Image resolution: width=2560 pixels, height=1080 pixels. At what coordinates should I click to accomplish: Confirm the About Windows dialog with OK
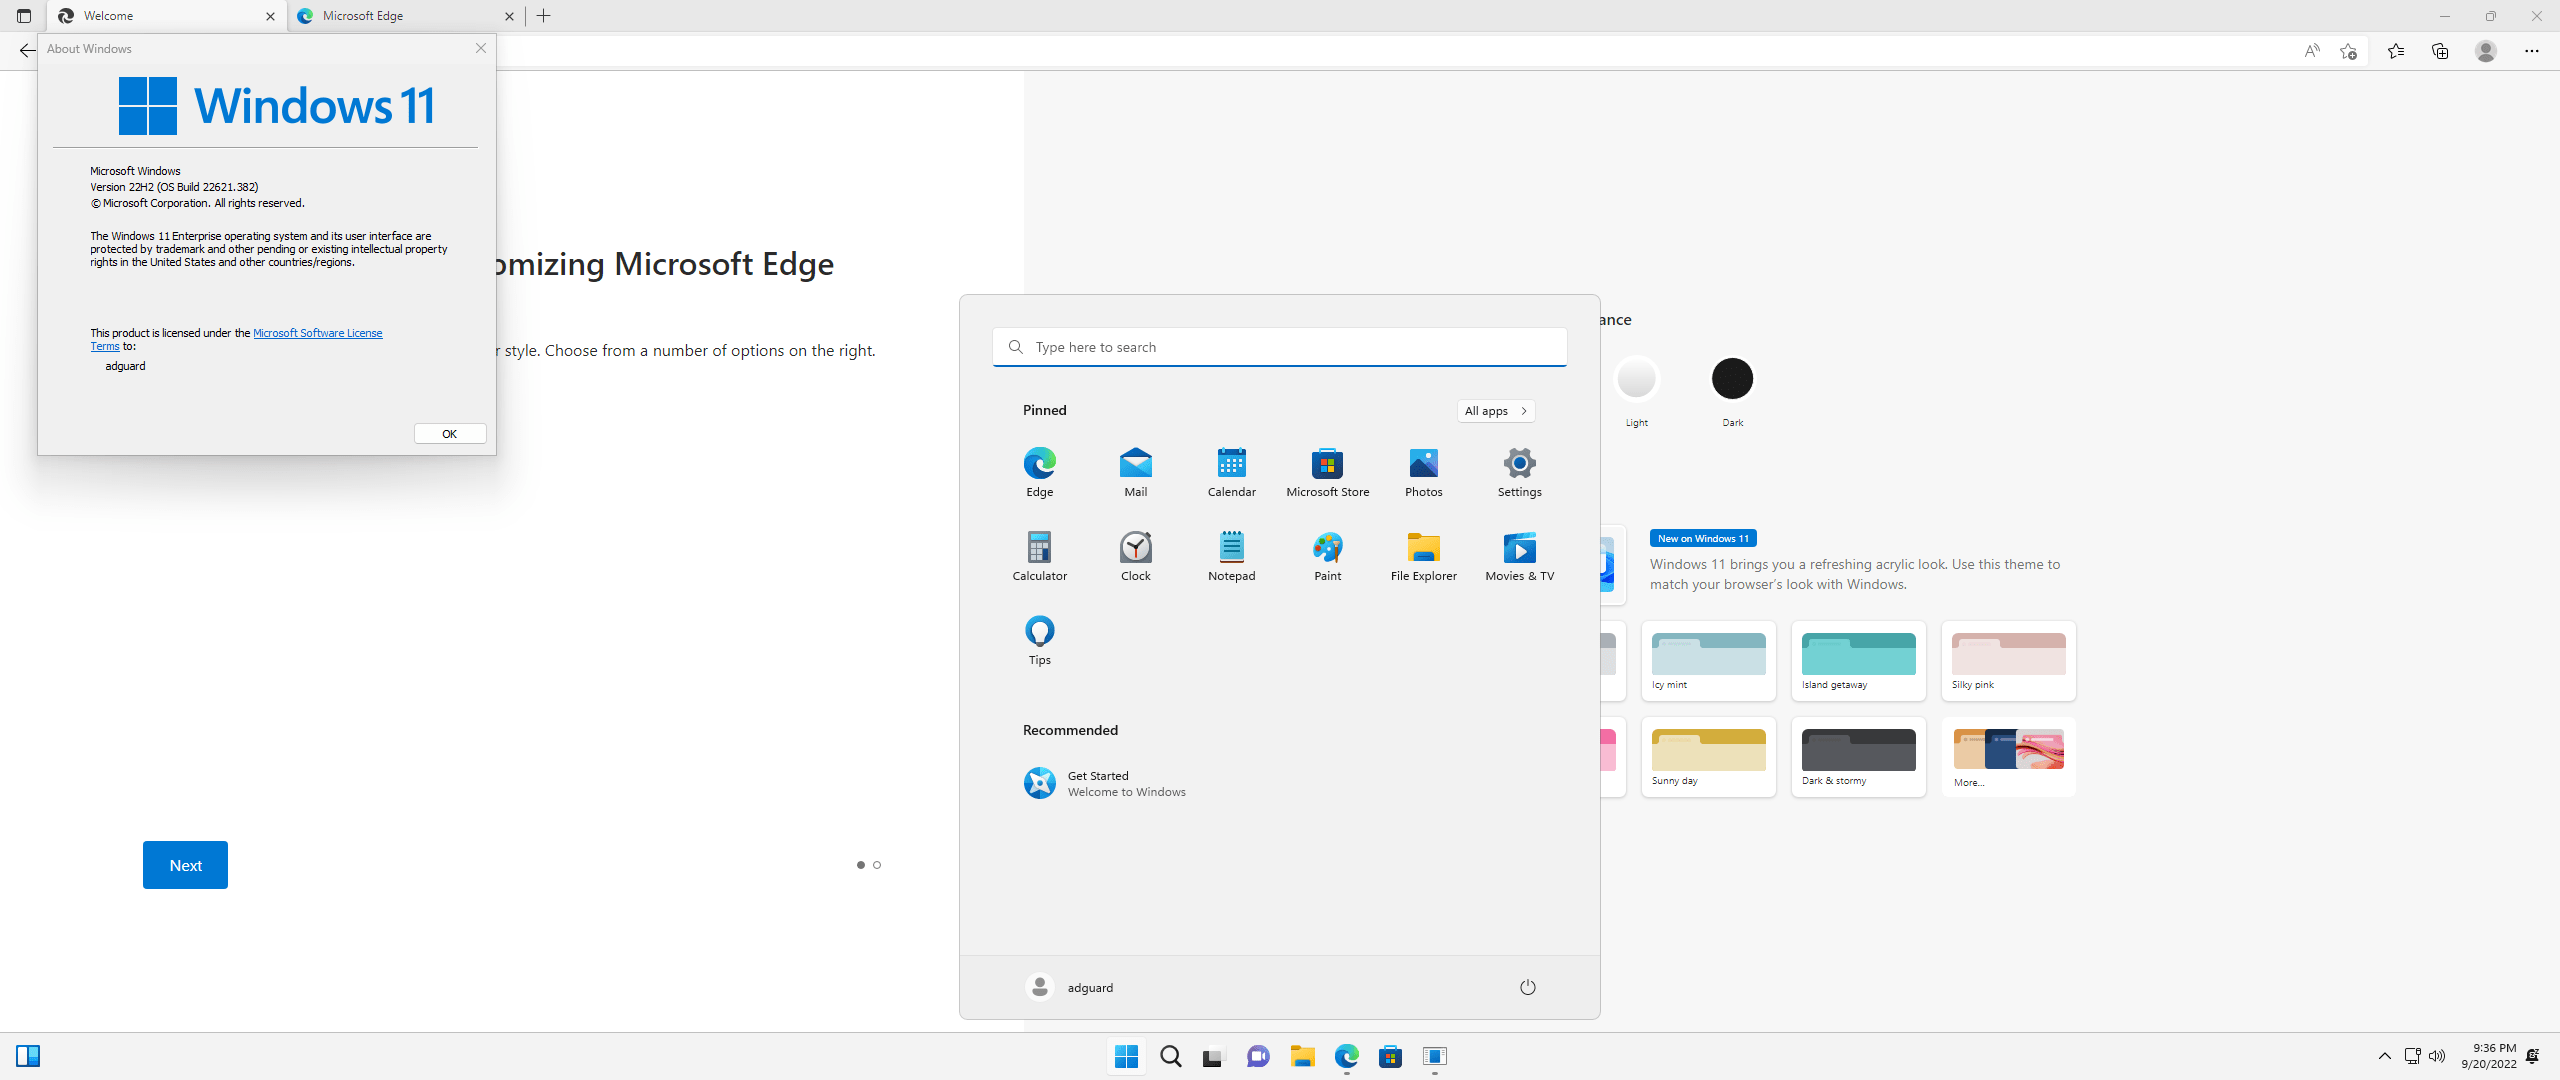(449, 433)
